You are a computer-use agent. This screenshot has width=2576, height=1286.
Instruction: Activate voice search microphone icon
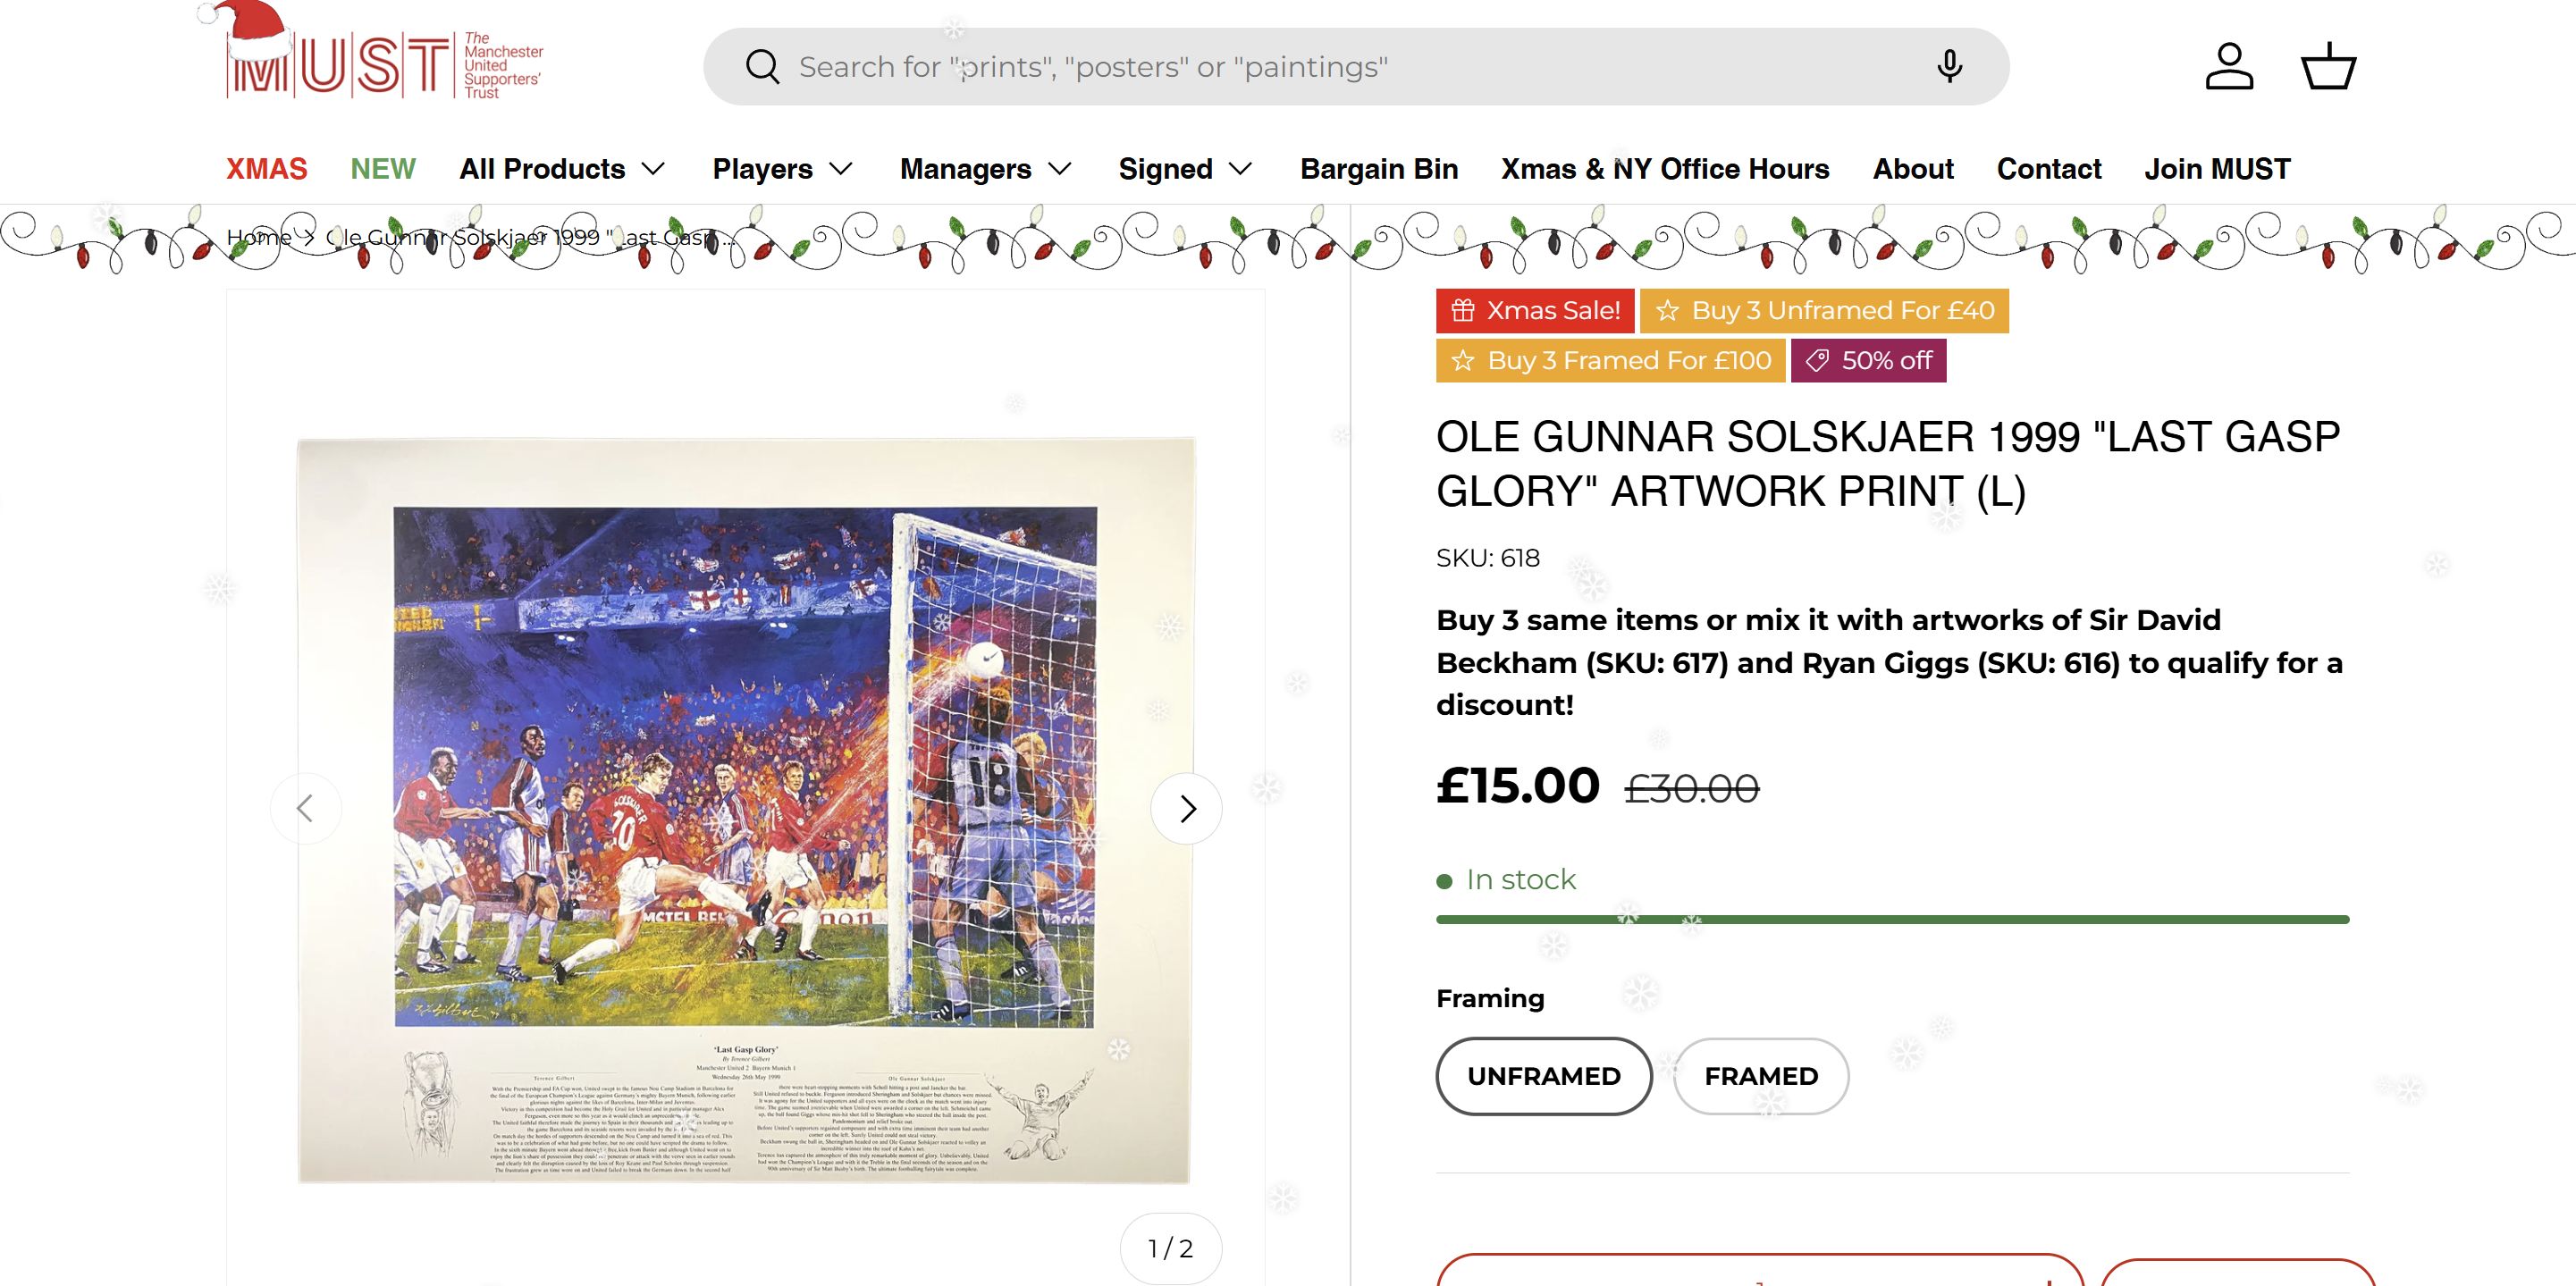coord(1949,67)
